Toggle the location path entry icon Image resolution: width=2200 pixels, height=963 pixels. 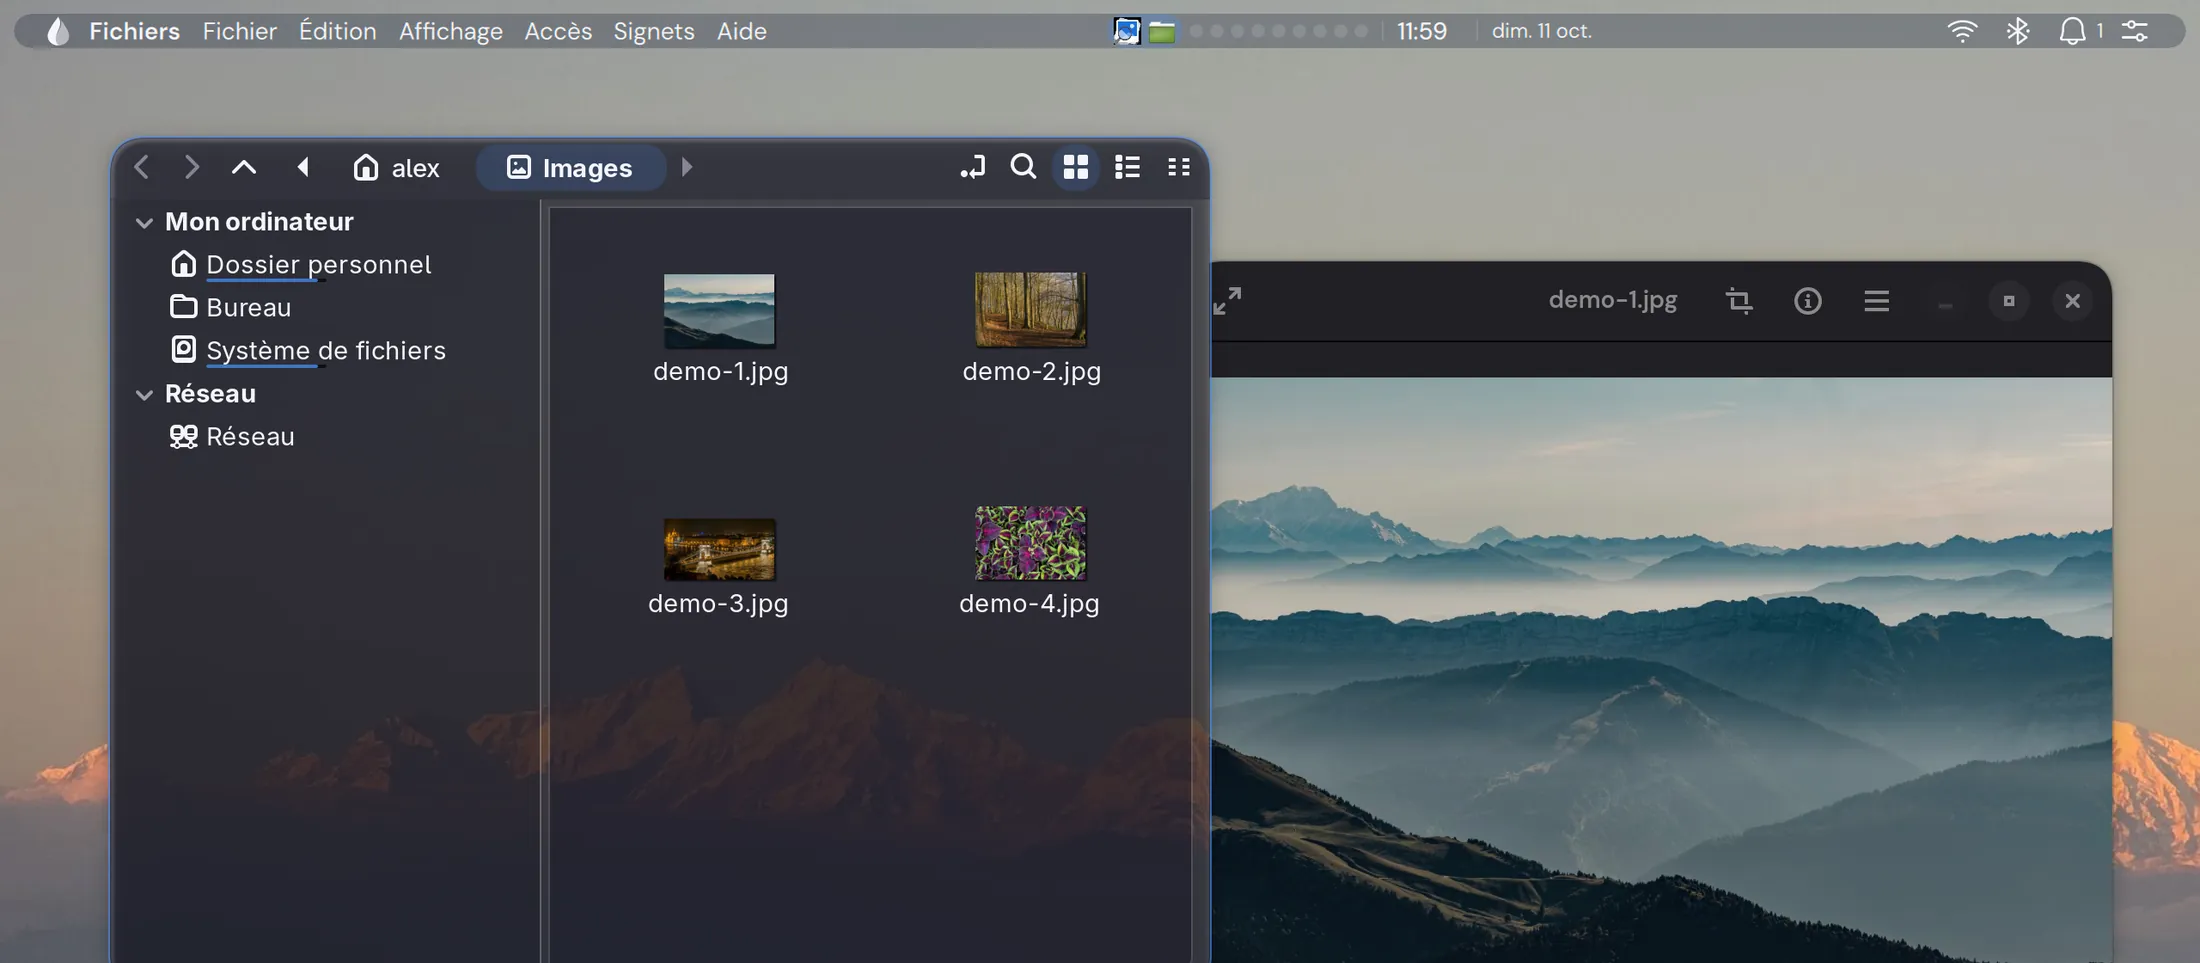[x=972, y=167]
